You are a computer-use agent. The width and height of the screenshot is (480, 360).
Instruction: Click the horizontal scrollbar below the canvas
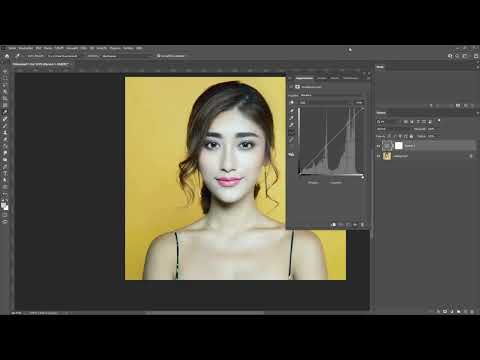click(205, 313)
